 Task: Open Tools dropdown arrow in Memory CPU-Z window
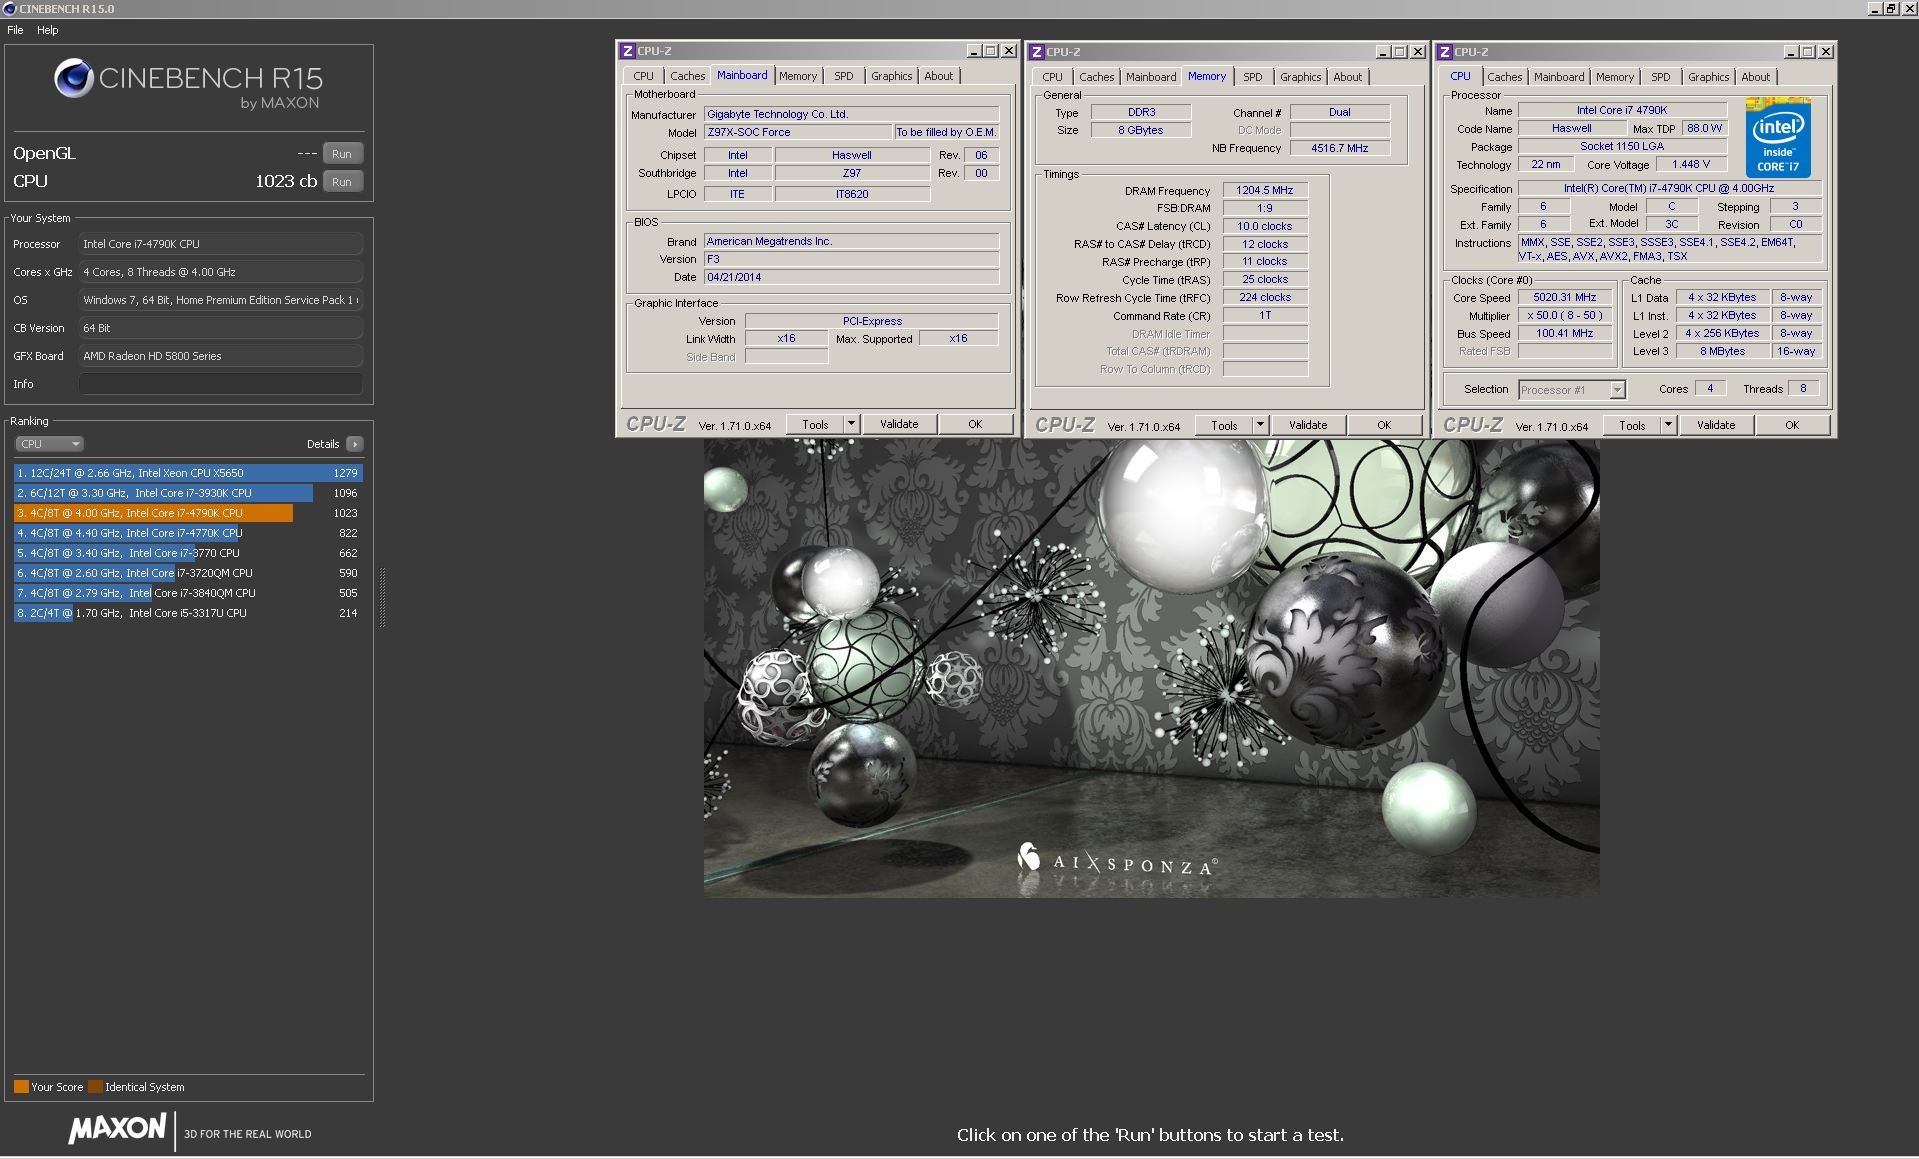click(x=1260, y=425)
